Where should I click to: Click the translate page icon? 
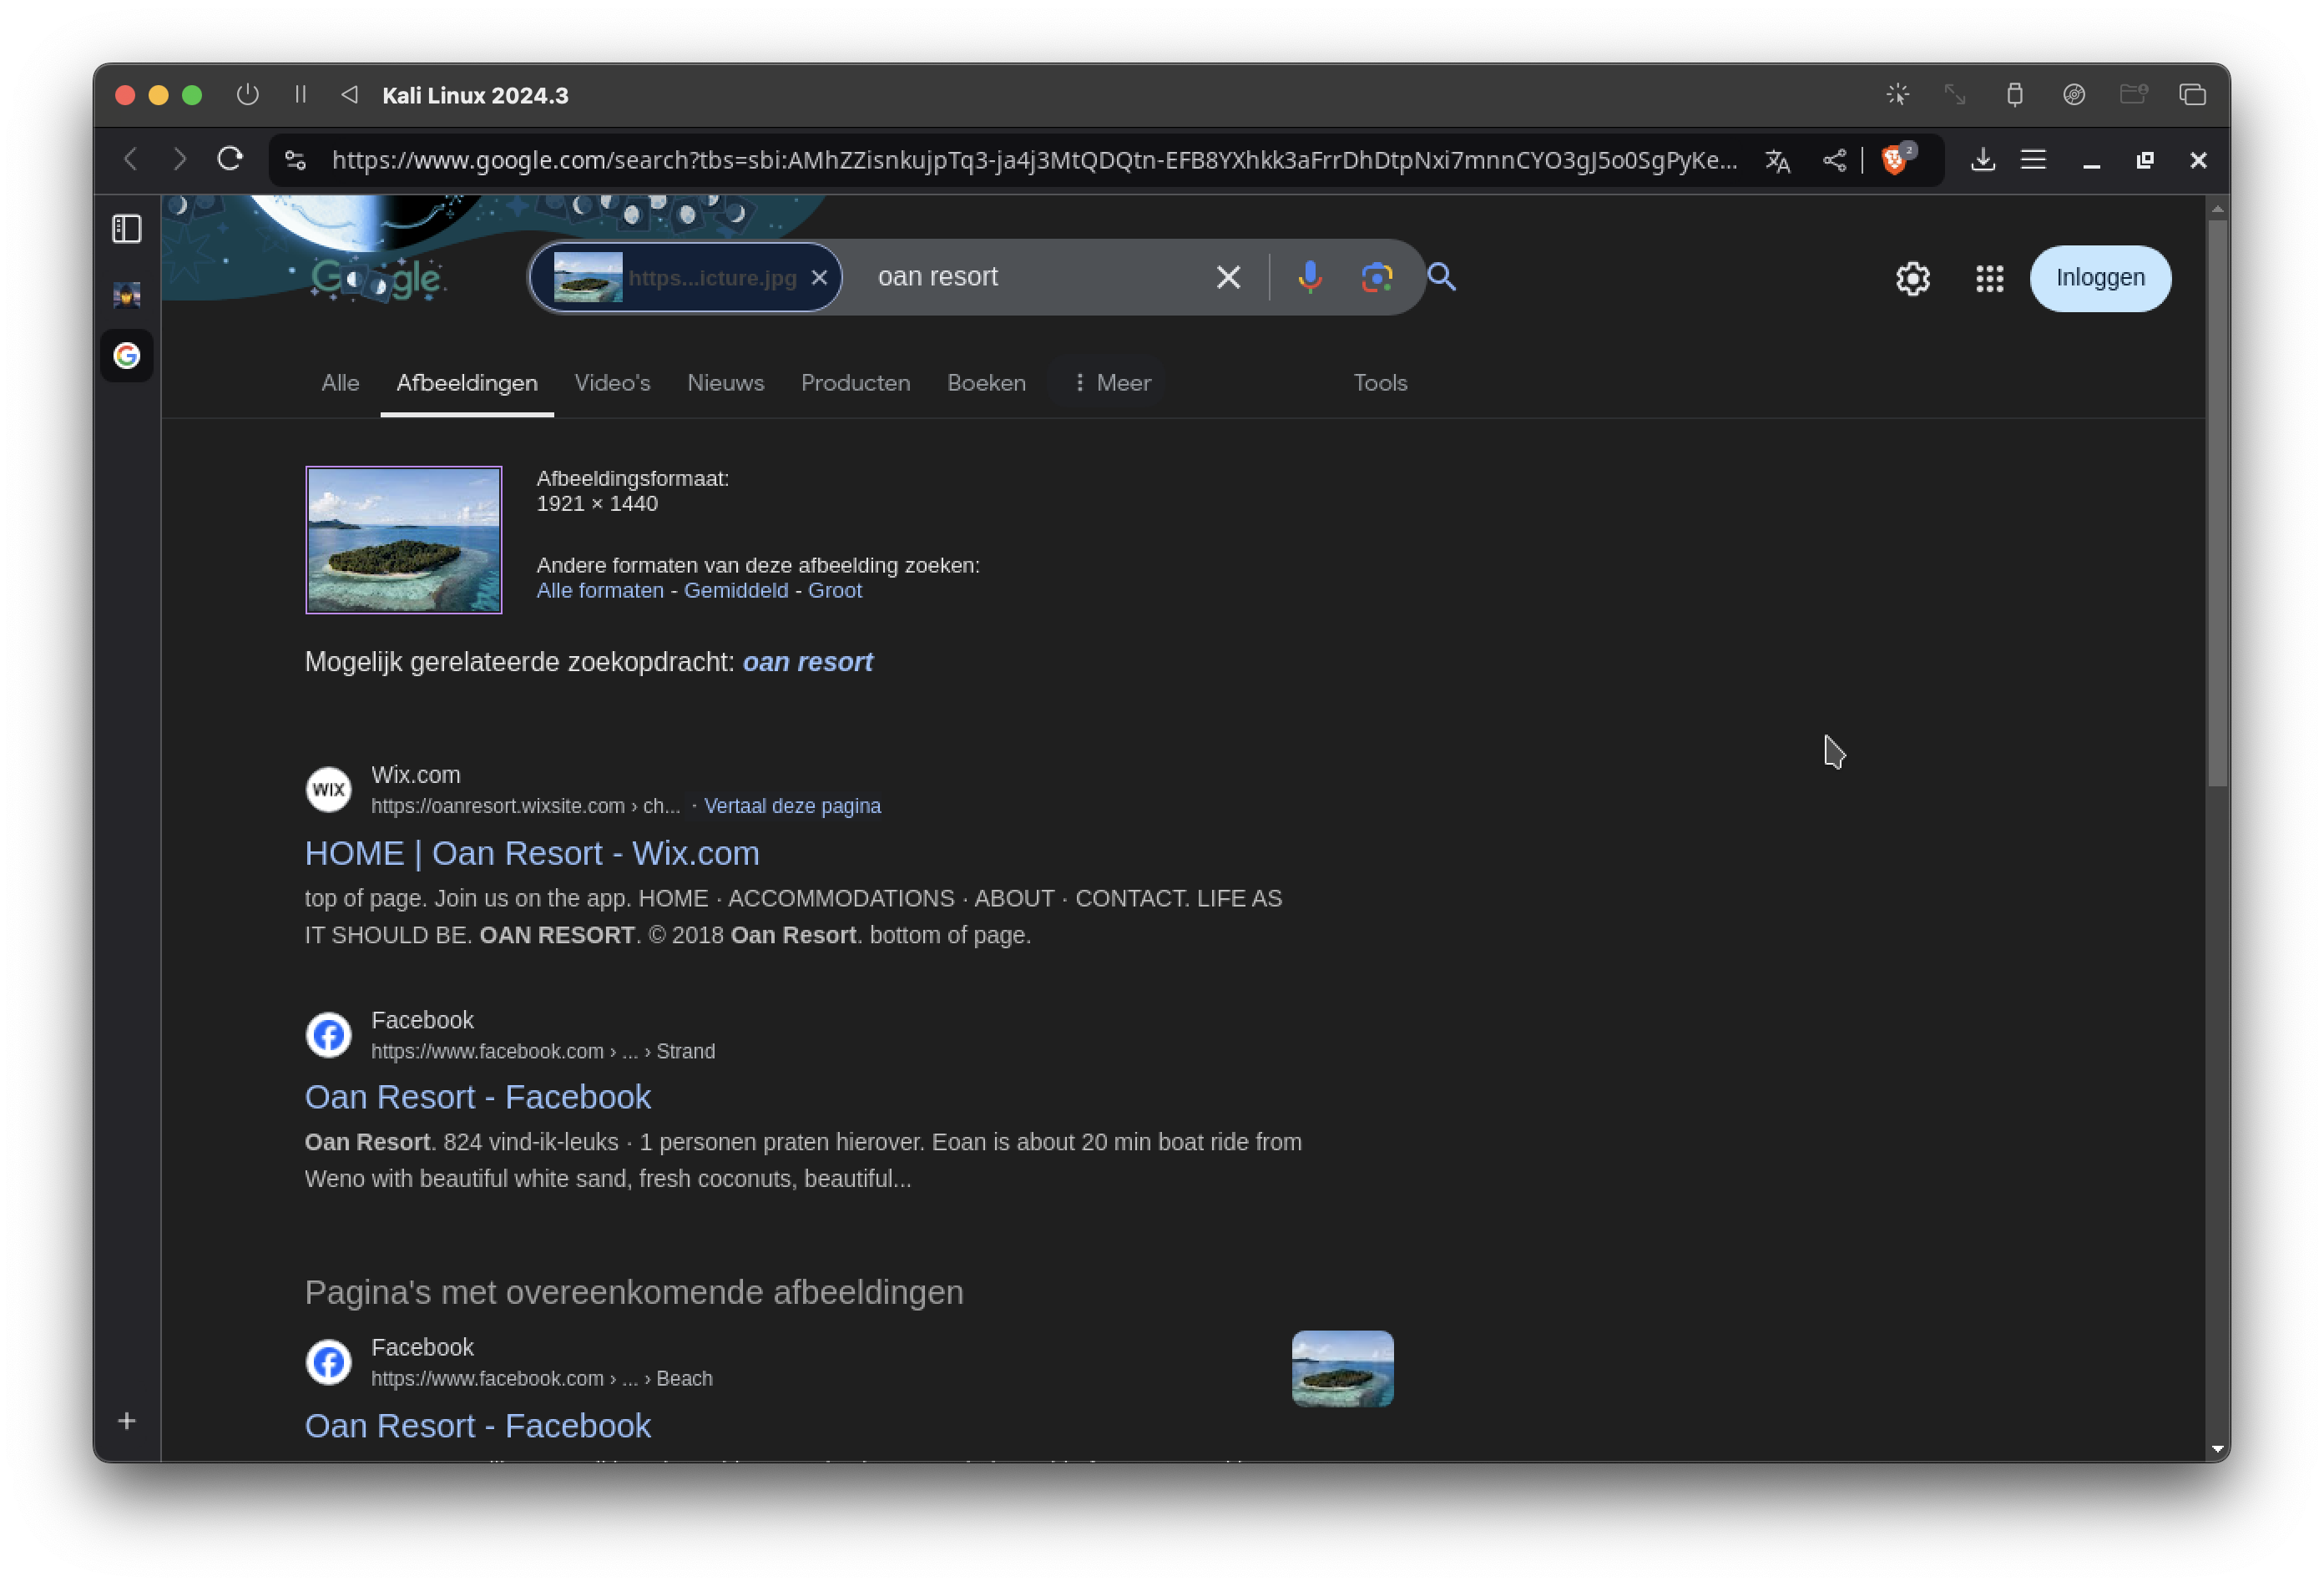1777,160
